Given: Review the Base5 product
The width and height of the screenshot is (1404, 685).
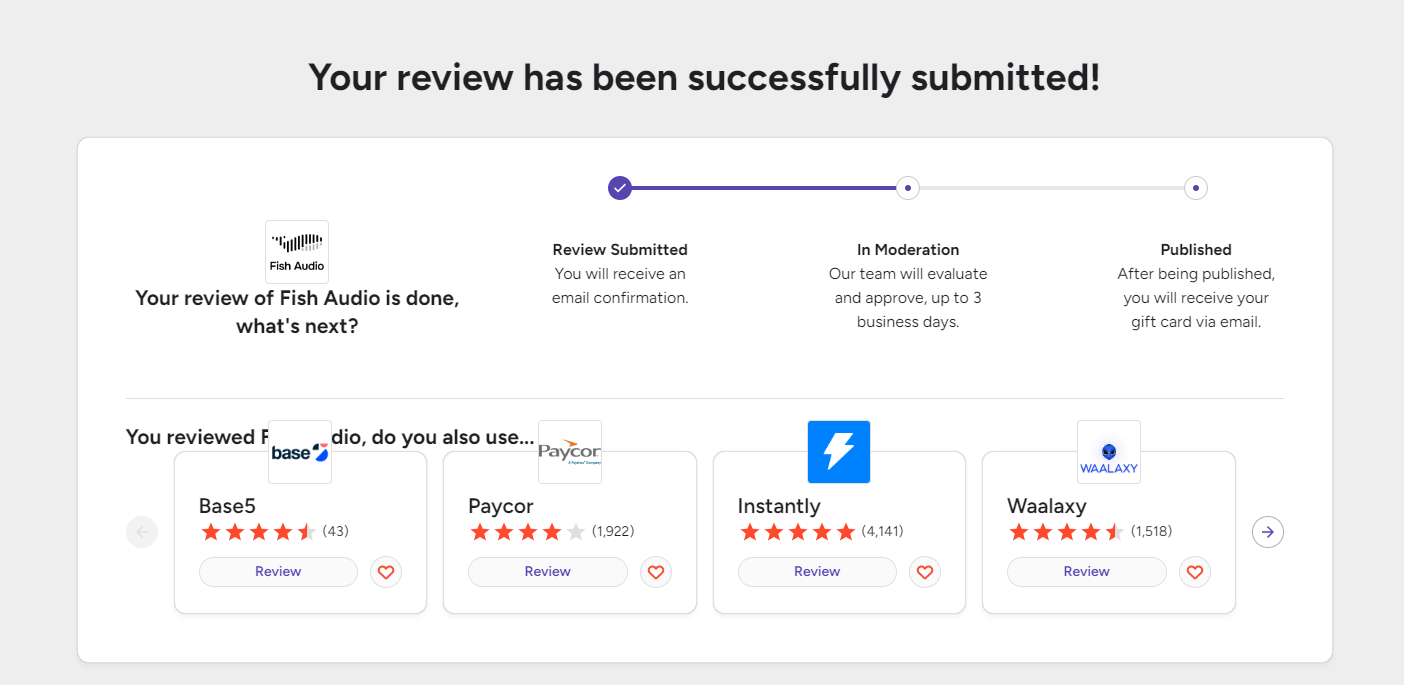Looking at the screenshot, I should pos(278,572).
